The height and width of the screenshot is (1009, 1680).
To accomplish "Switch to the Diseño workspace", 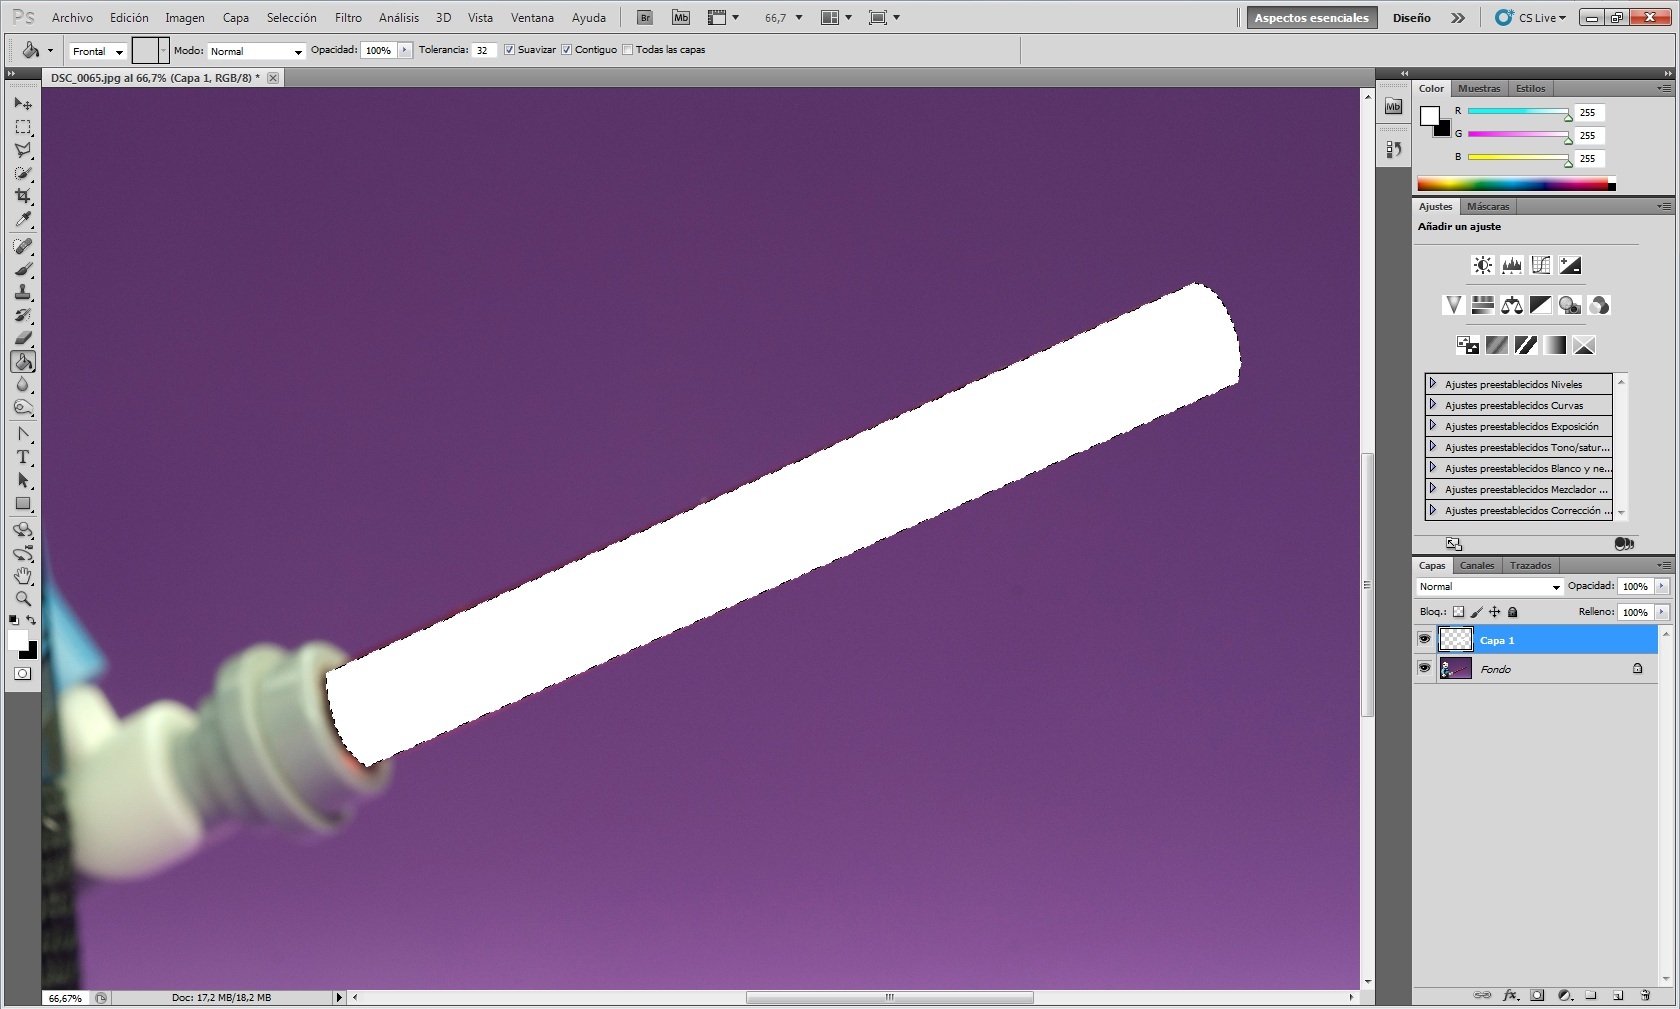I will pyautogui.click(x=1411, y=18).
